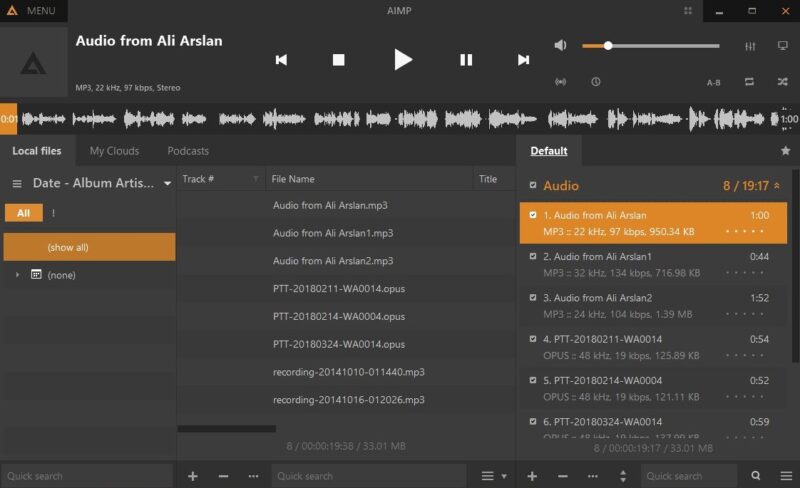Open the equalizer settings icon
The width and height of the screenshot is (800, 488).
click(x=750, y=46)
